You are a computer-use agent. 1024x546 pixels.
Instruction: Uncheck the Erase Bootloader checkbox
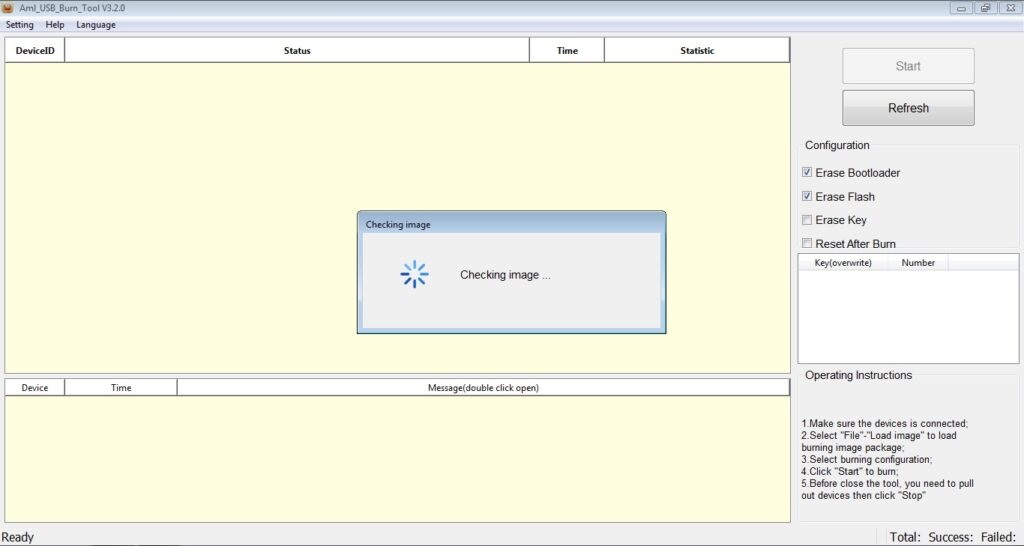[807, 172]
